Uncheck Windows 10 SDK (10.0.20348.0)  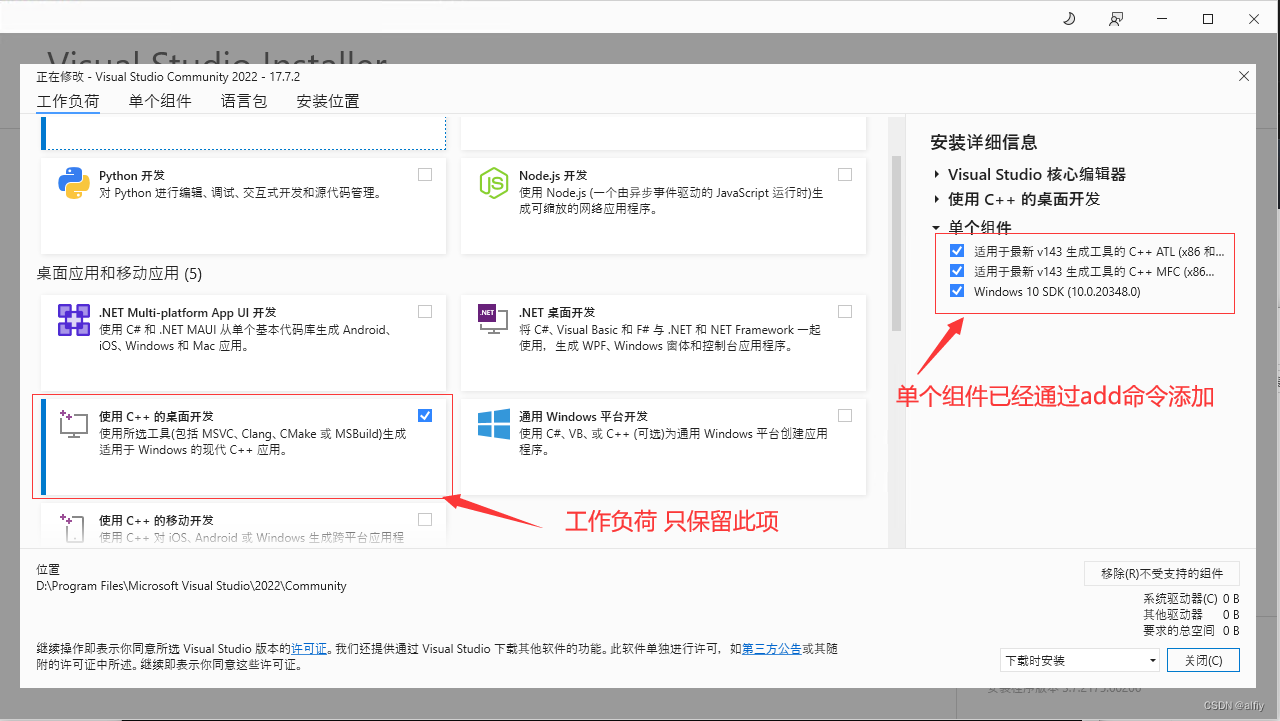click(957, 291)
